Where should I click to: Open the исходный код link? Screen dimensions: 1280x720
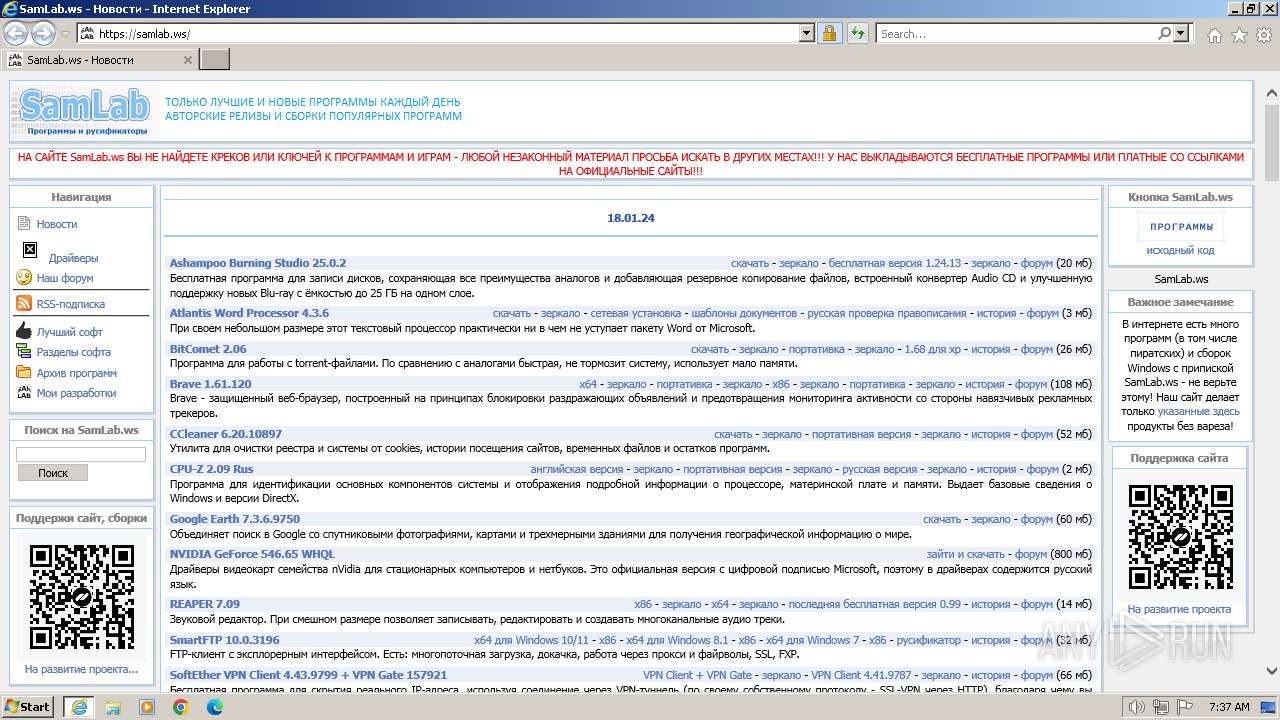pyautogui.click(x=1181, y=250)
